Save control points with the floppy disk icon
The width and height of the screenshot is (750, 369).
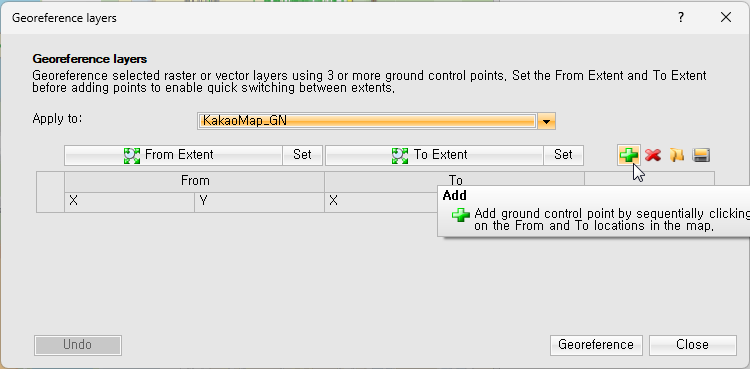point(701,155)
